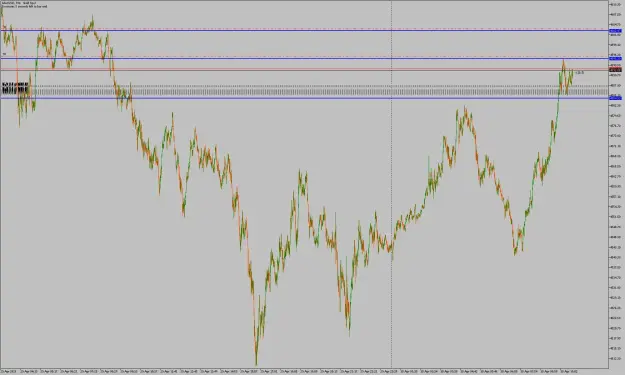Click the chart symbol title text at top-left
625x375 pixels.
coord(19,3)
